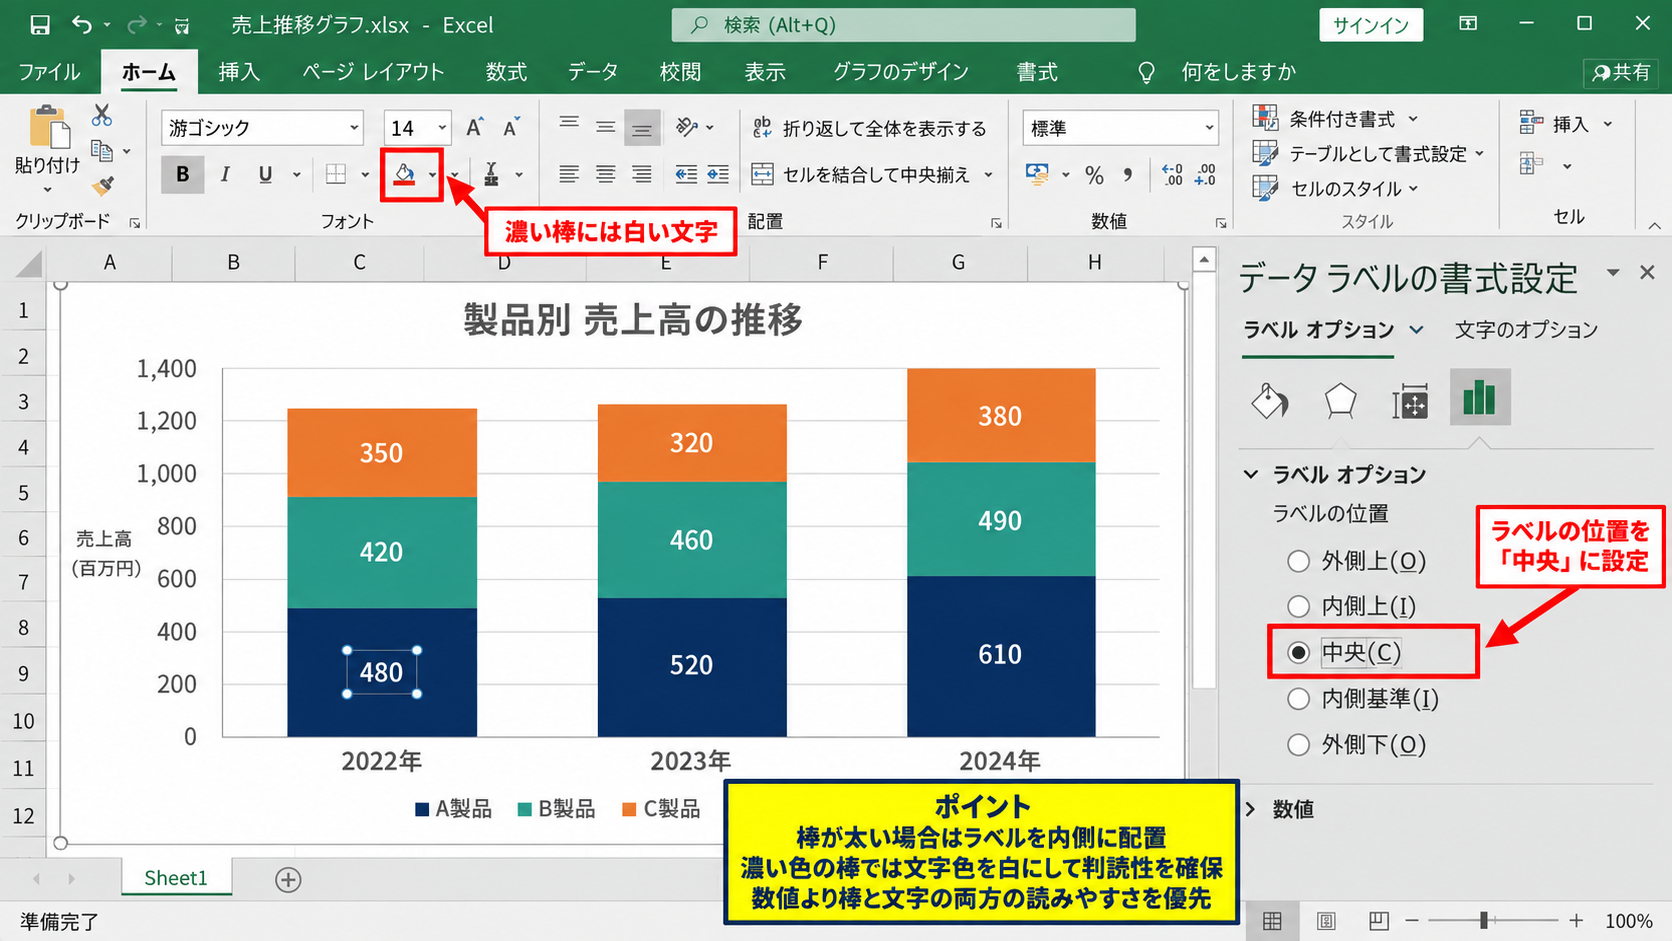
Task: Select the 内側基準(I) radio button
Action: point(1299,698)
